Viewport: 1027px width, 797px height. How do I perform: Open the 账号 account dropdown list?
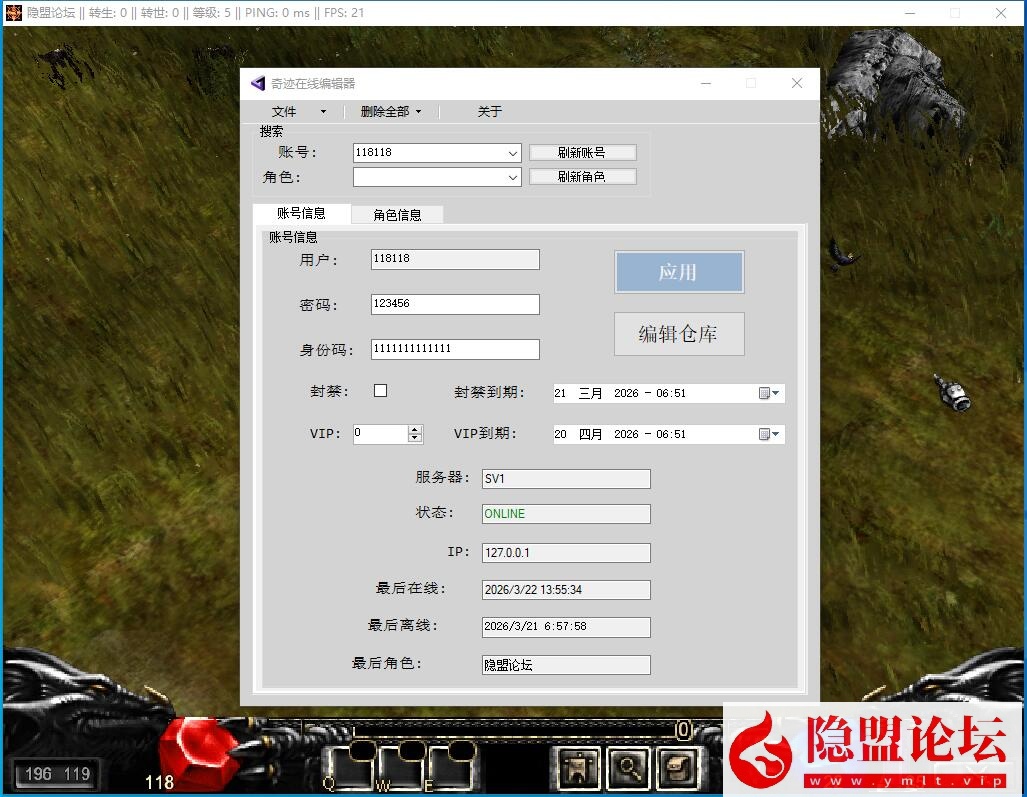(x=513, y=152)
